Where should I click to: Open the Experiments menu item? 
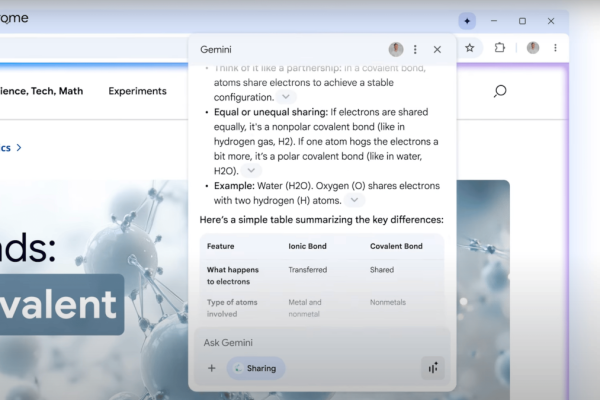(x=137, y=91)
